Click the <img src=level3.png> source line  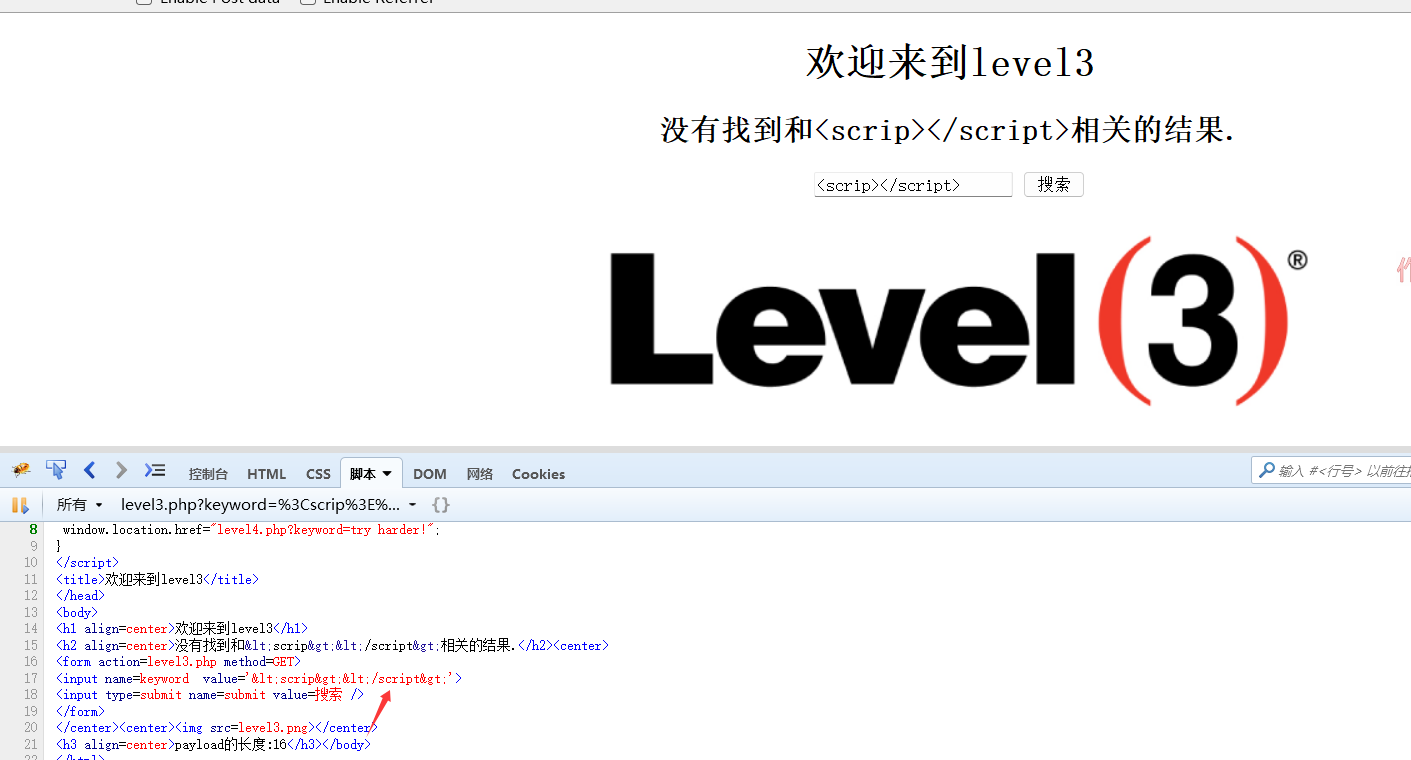pyautogui.click(x=217, y=728)
